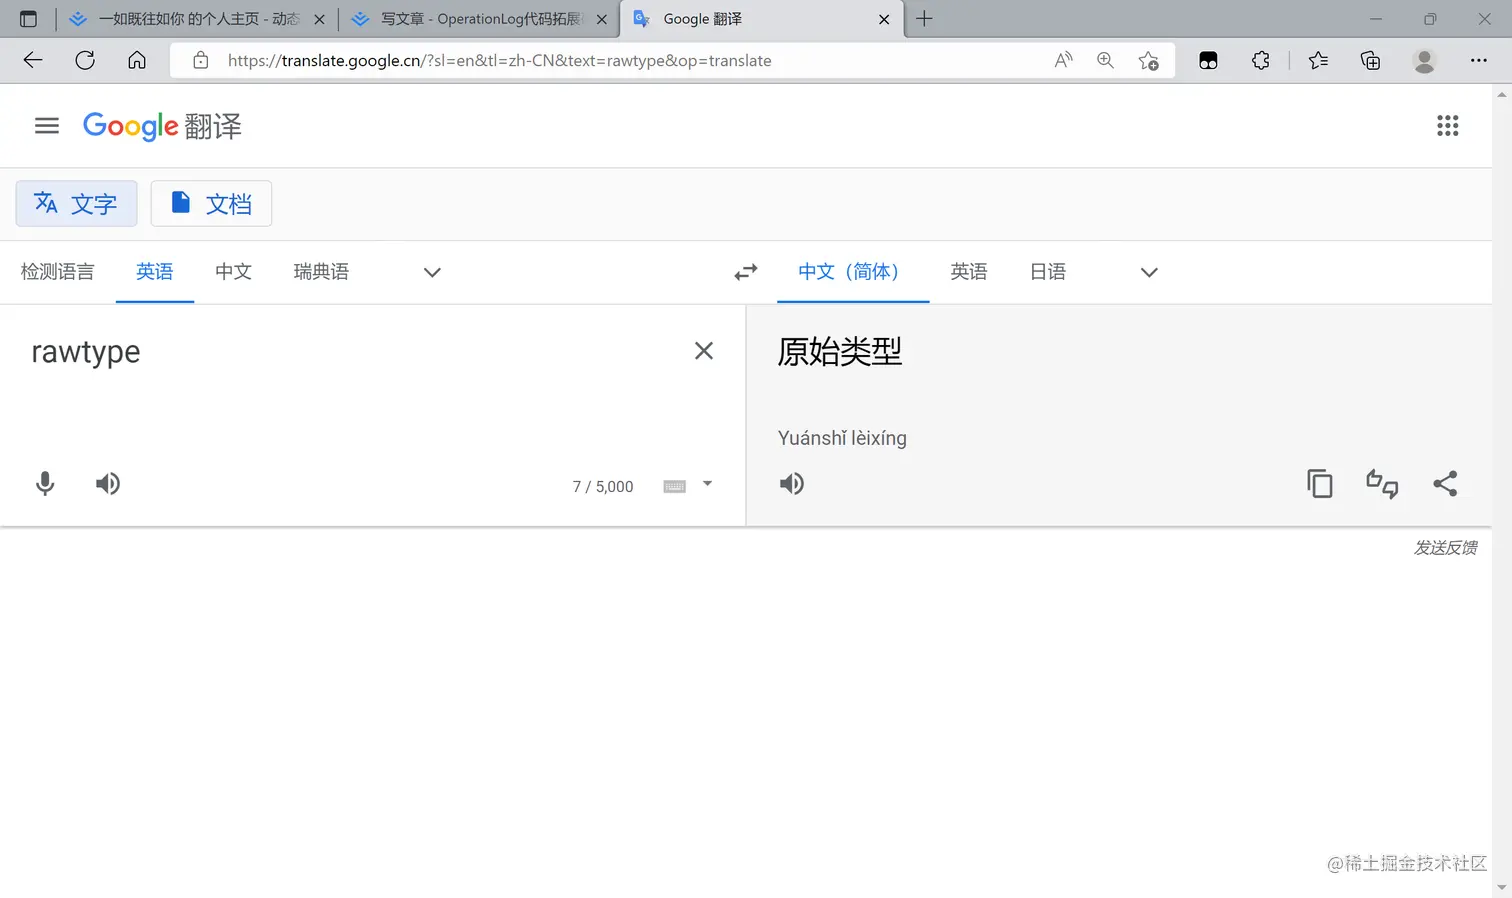Rate this translation
Screen dimensions: 1512x898
click(x=1382, y=484)
